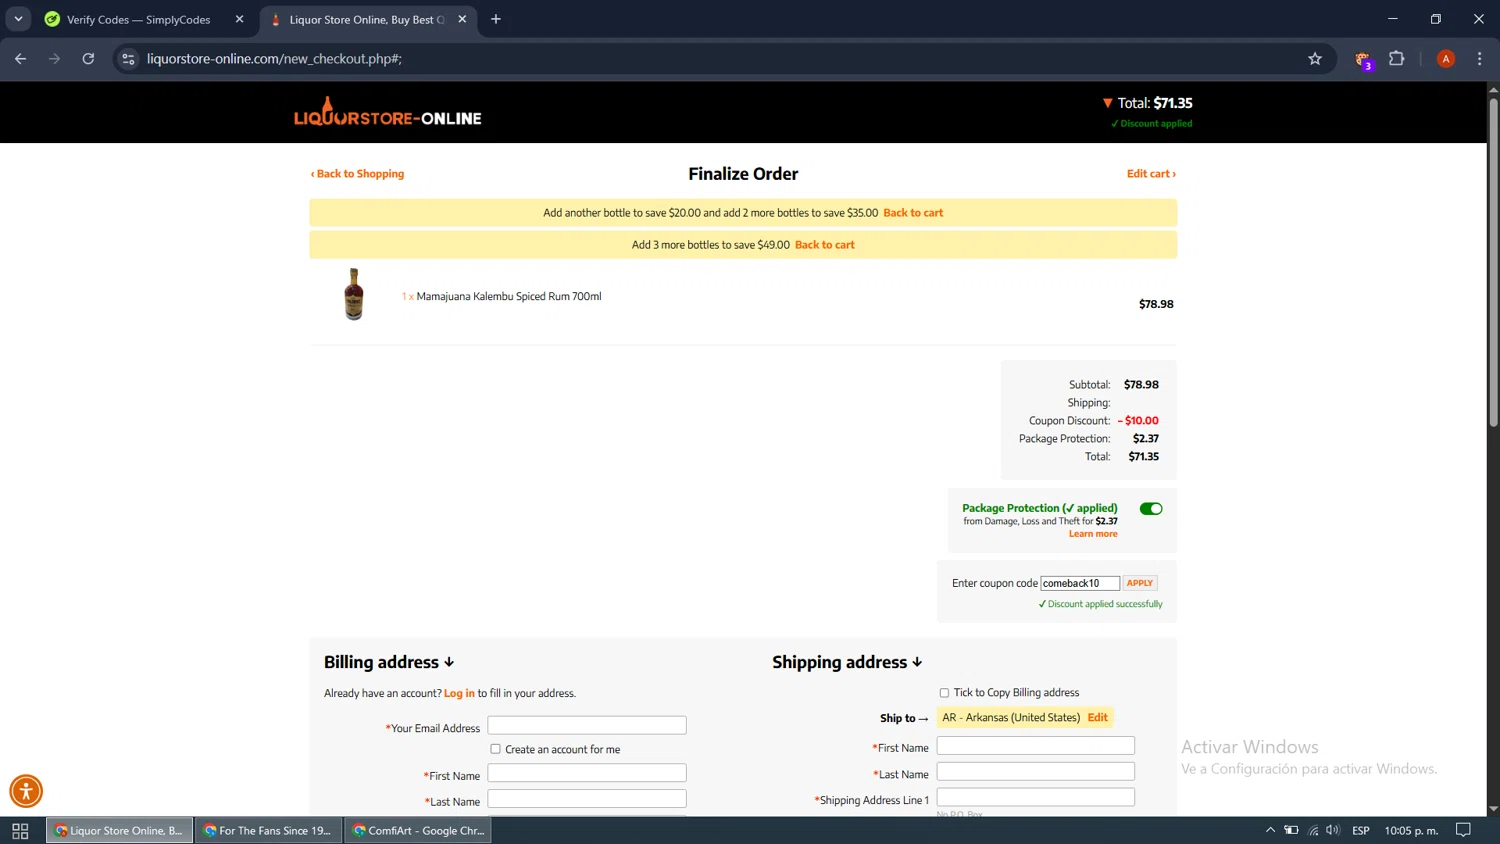The height and width of the screenshot is (844, 1500).
Task: Click the Liquorstore-Online logo
Action: pos(388,112)
